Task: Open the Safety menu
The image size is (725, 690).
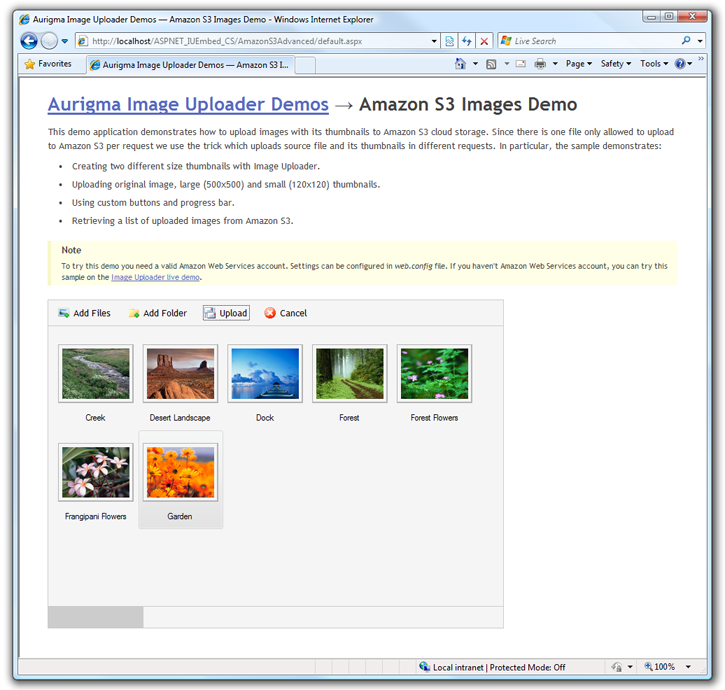Action: pos(616,64)
